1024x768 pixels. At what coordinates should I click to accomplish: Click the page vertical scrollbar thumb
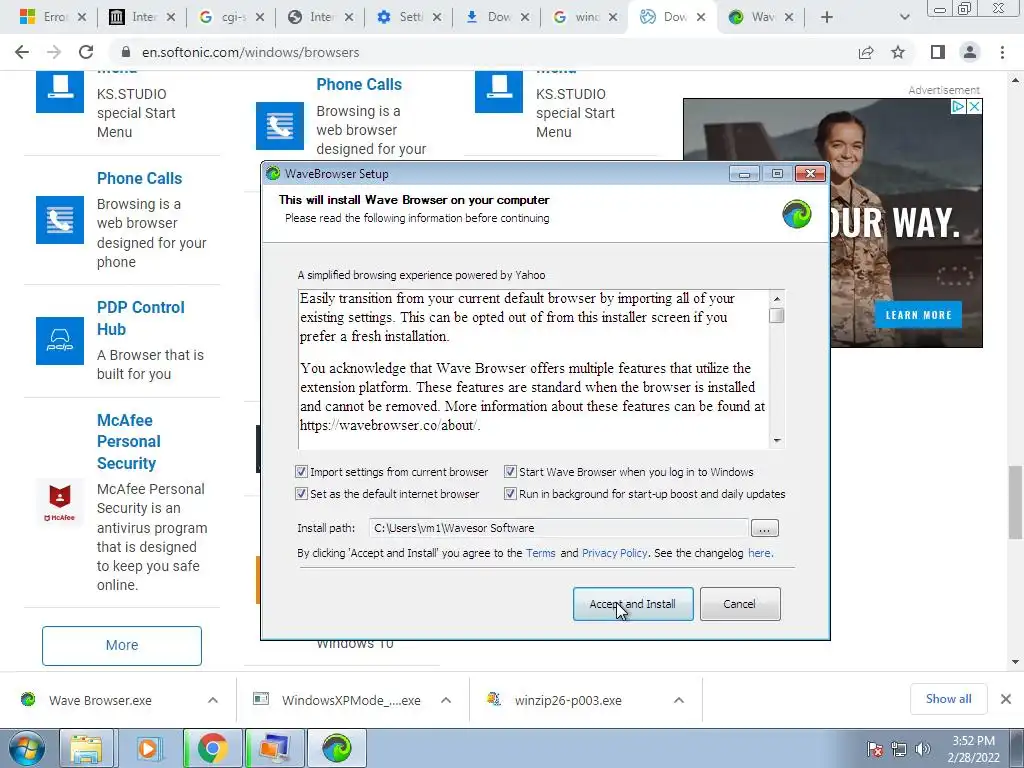point(1016,503)
